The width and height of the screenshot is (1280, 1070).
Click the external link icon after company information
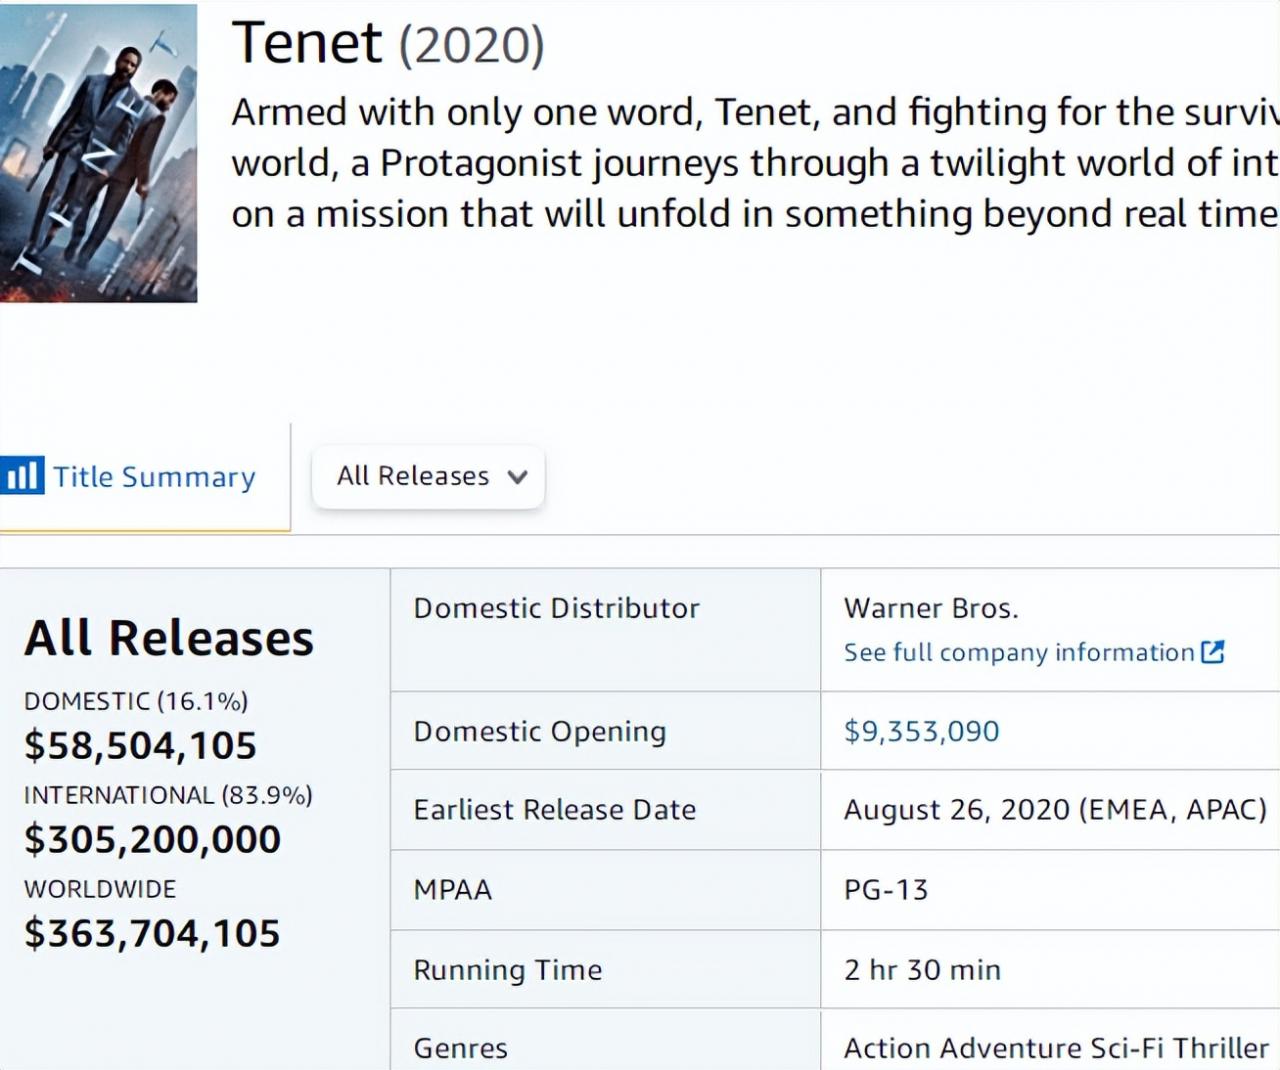(1213, 652)
